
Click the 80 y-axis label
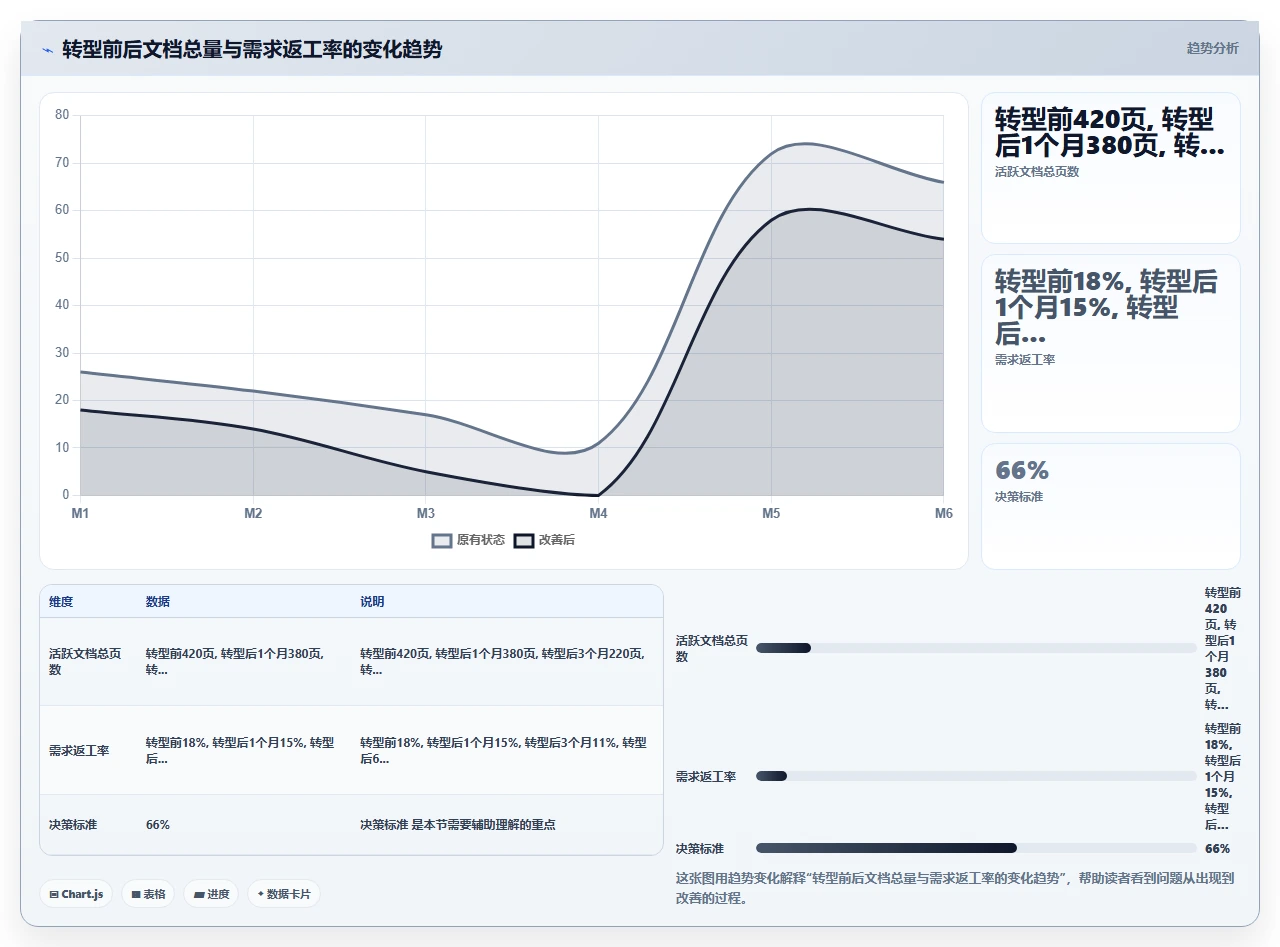[x=62, y=115]
